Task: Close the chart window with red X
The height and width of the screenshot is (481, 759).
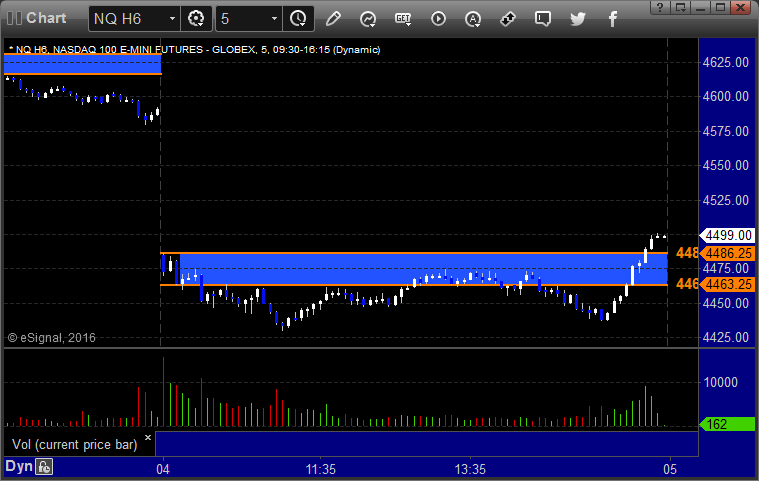Action: point(741,7)
